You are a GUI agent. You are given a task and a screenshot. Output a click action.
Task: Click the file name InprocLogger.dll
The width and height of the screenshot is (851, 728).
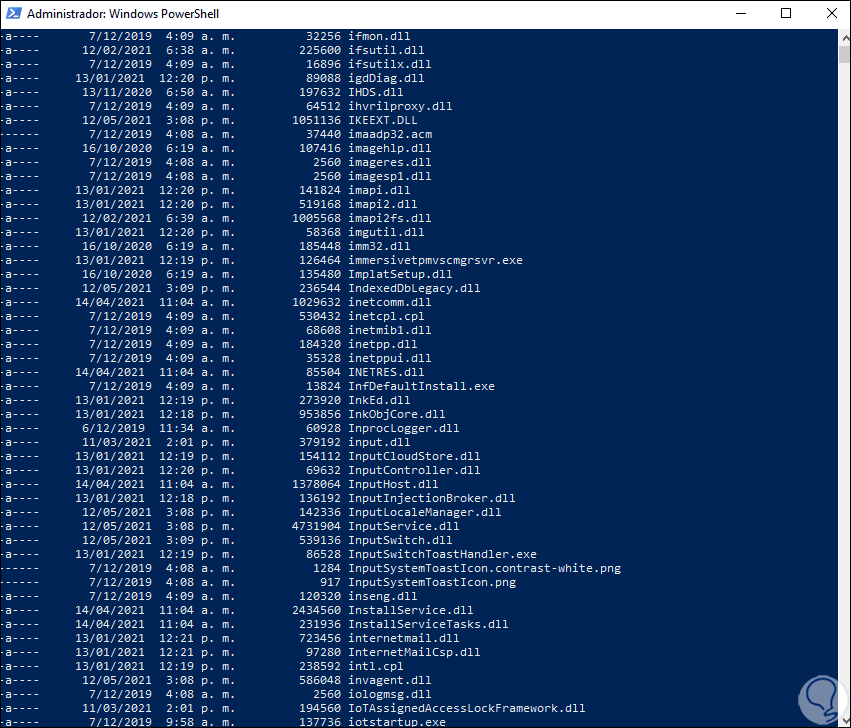click(x=404, y=429)
